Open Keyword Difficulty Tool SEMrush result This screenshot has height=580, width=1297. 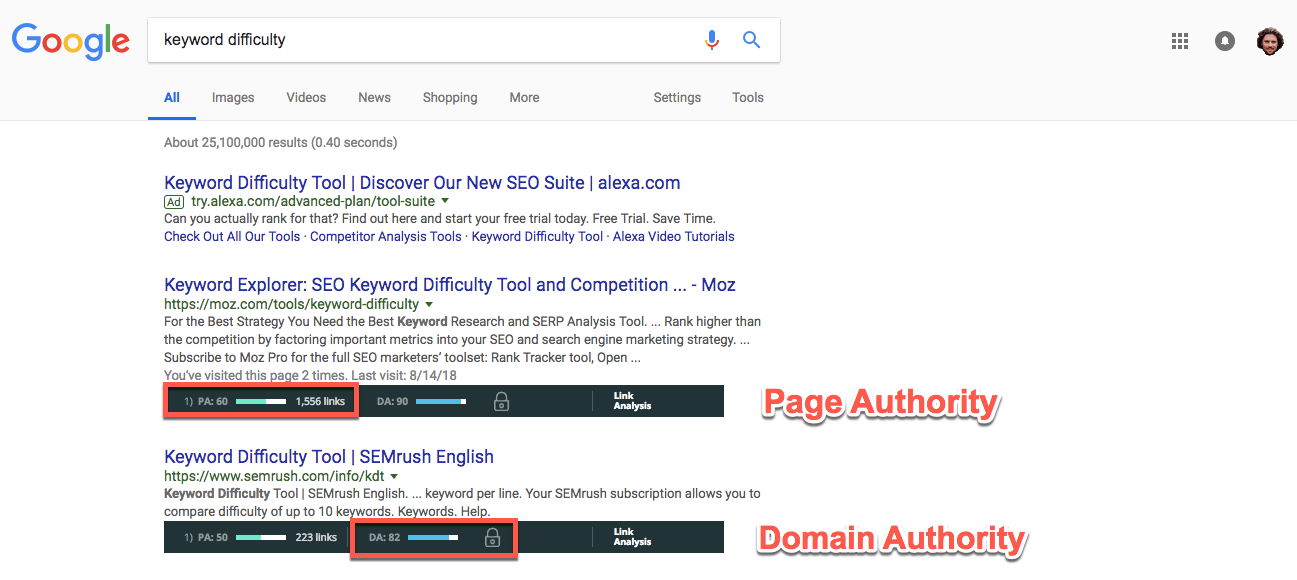329,457
